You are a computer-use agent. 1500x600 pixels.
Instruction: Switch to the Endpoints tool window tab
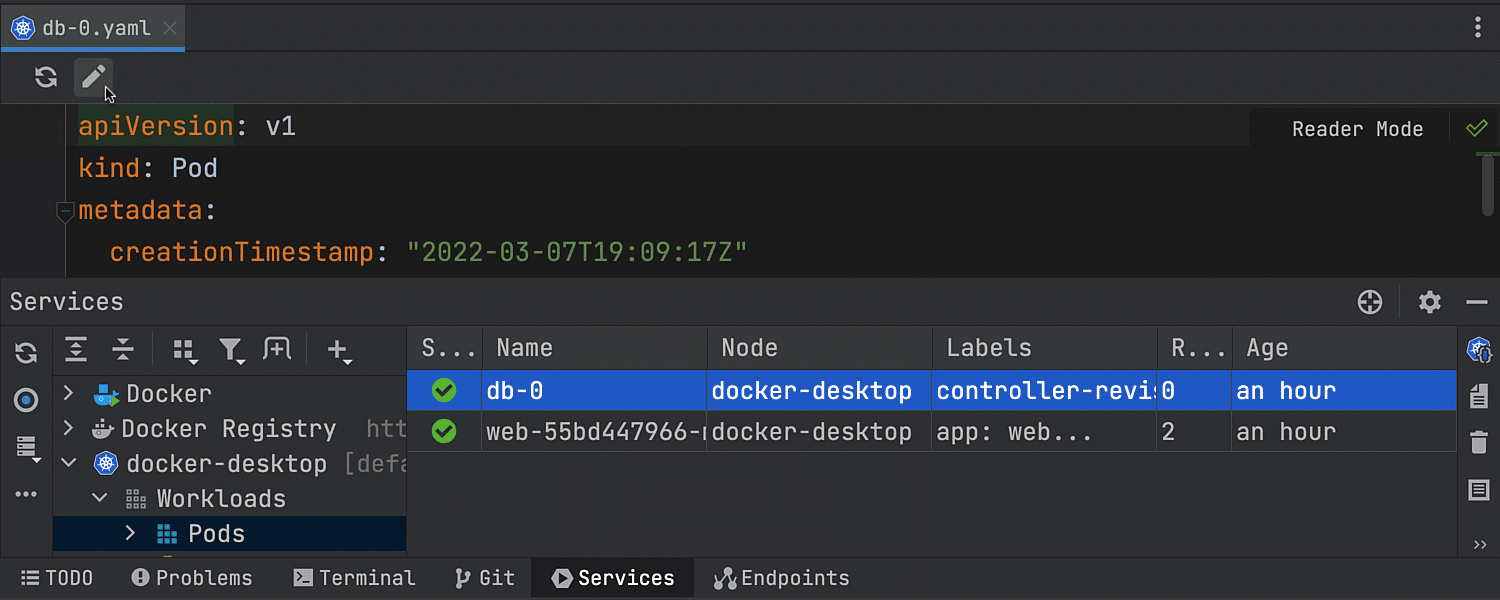pos(782,578)
